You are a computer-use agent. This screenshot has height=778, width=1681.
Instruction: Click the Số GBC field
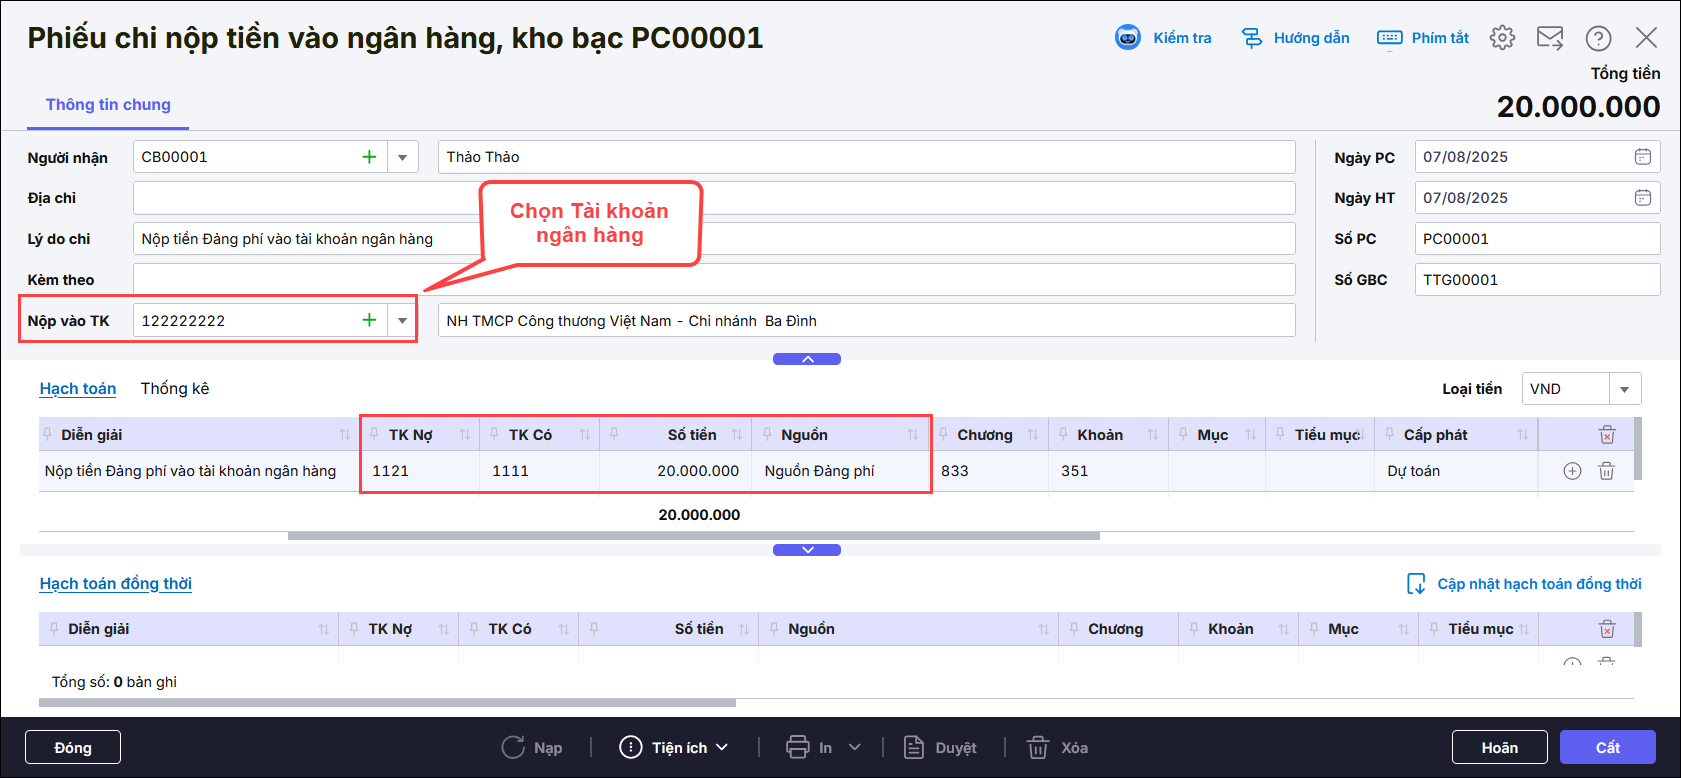pos(1537,280)
